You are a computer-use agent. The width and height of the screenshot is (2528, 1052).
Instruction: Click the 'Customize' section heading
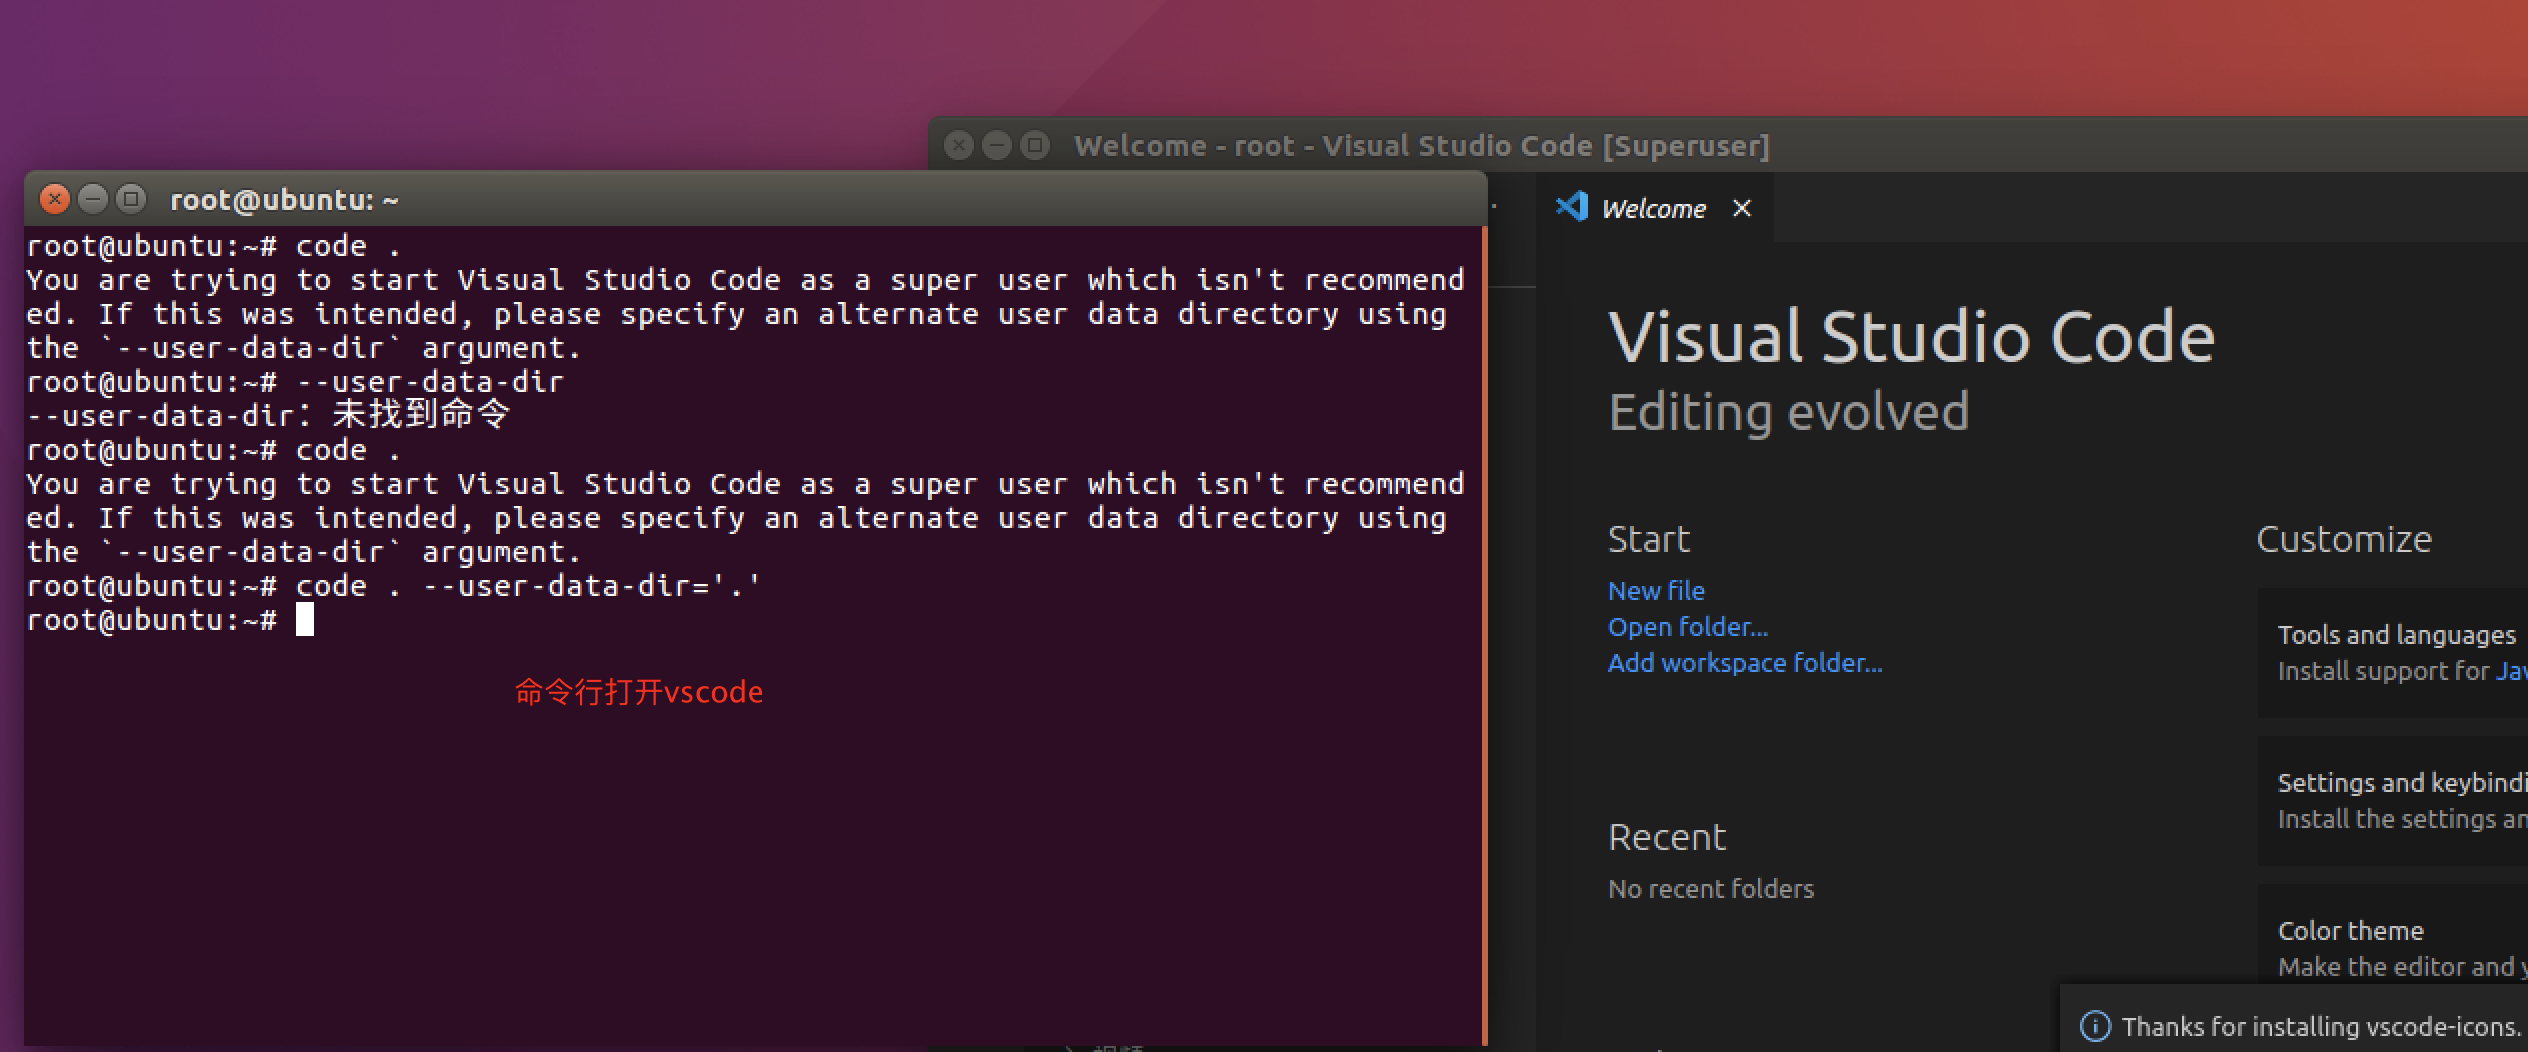tap(2344, 539)
